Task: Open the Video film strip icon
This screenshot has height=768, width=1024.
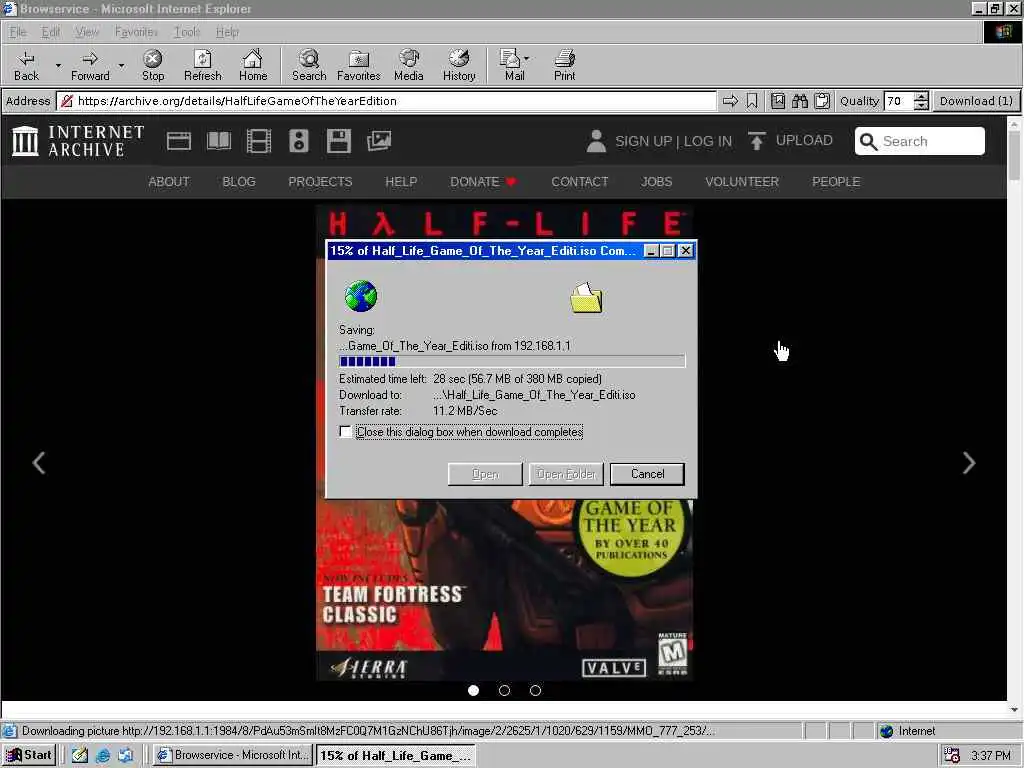Action: (x=259, y=141)
